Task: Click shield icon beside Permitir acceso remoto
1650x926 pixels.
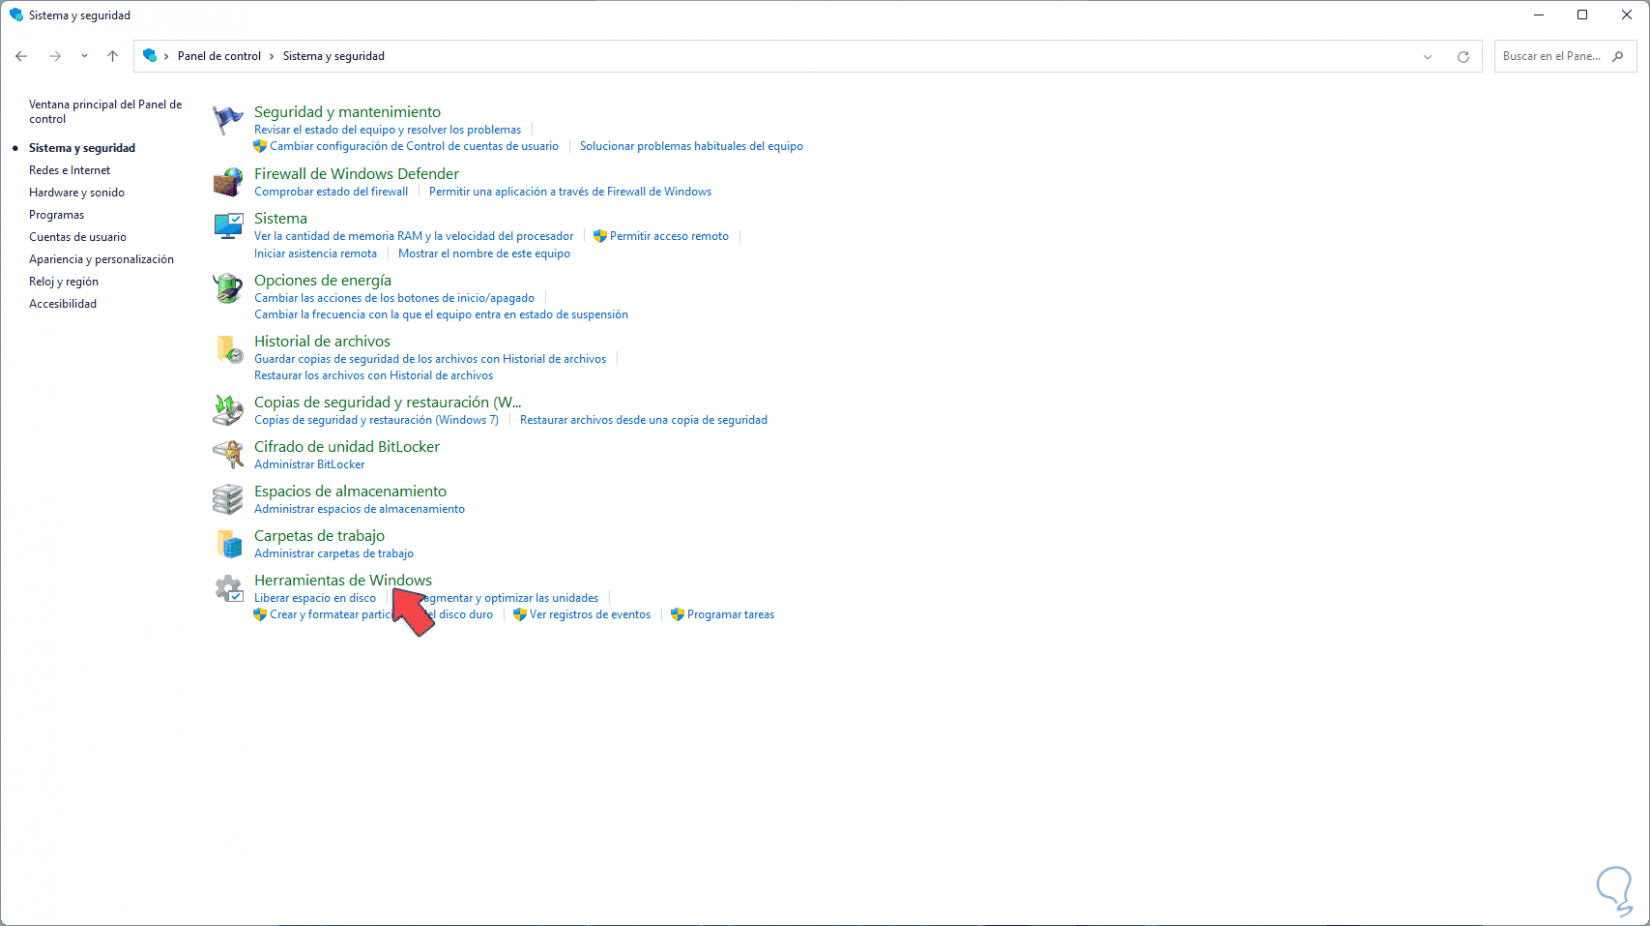Action: coord(600,236)
